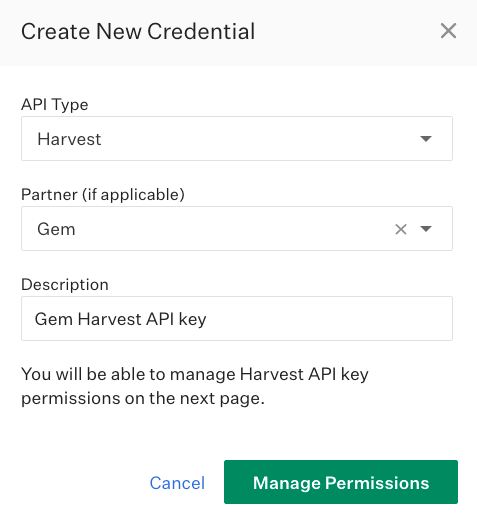Open the Harvest API Type combo box
This screenshot has height=529, width=477.
237,138
